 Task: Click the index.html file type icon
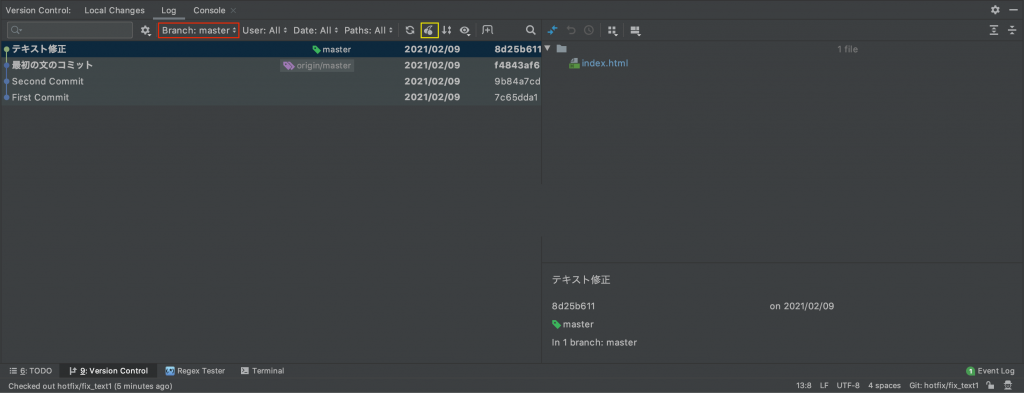(574, 63)
